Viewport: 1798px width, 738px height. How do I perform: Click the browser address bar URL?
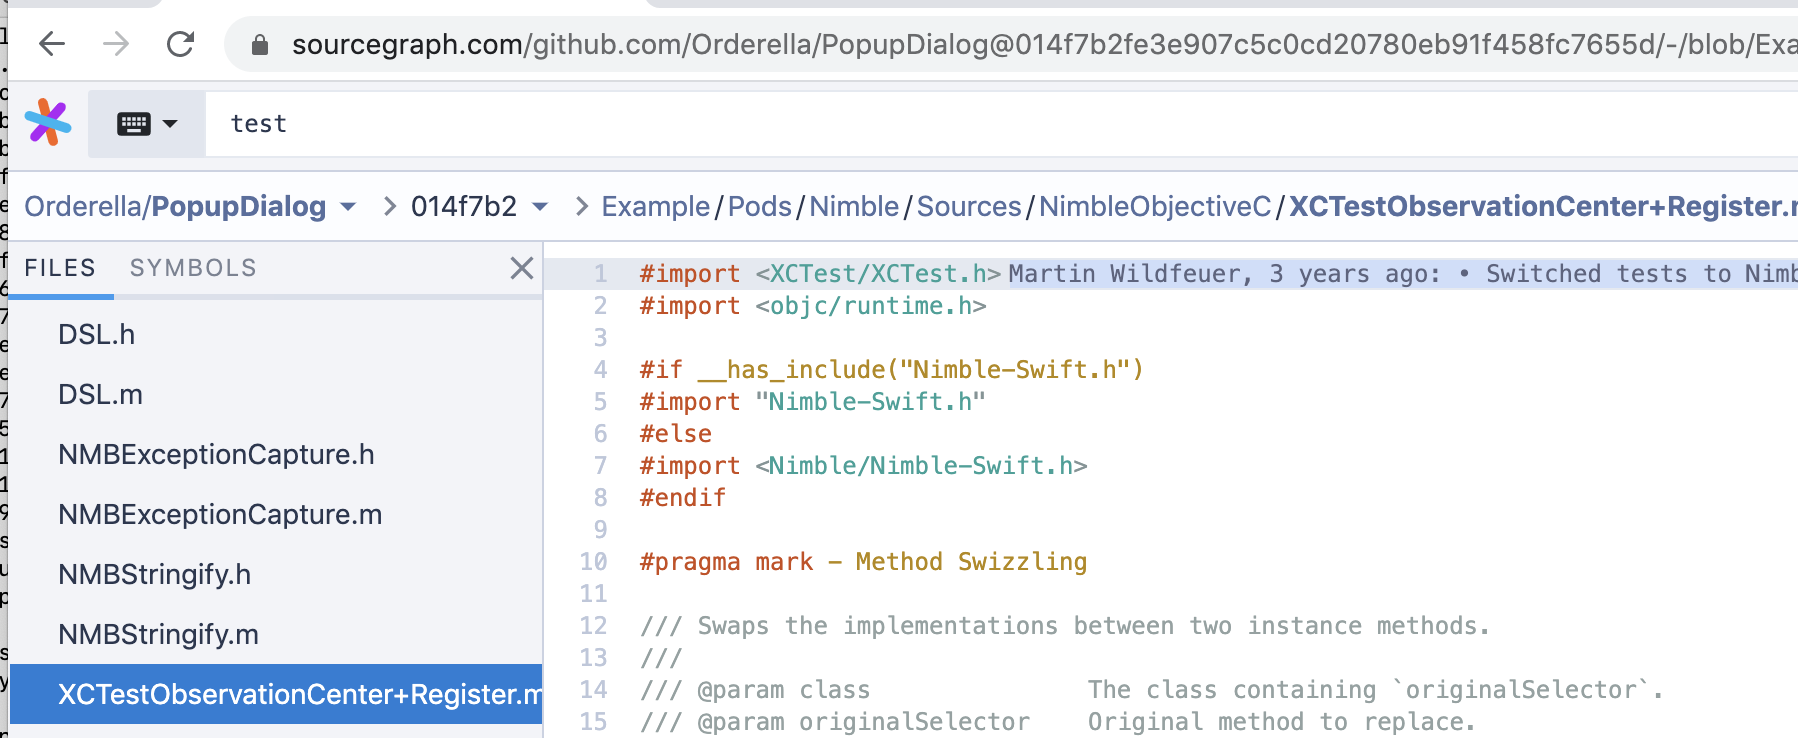1043,45
